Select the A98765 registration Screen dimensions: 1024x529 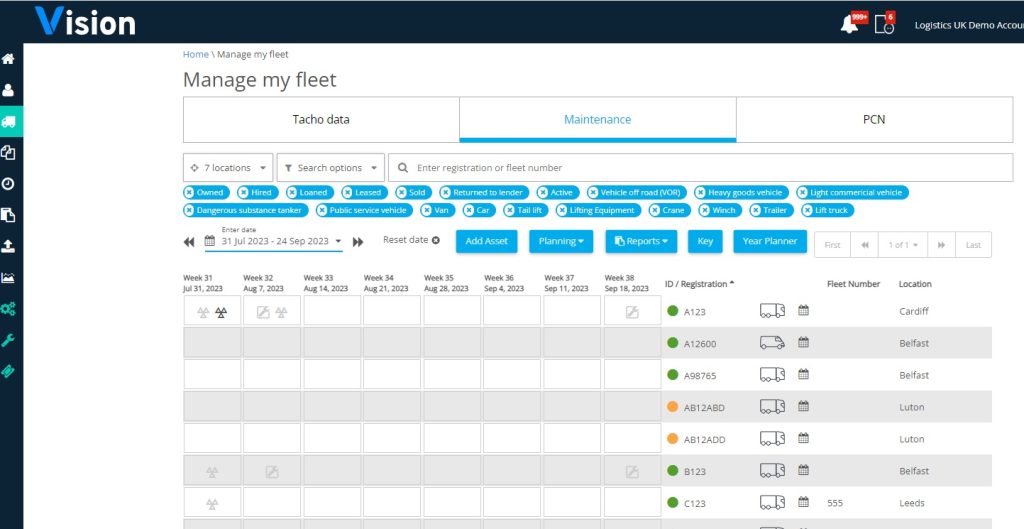pos(701,376)
